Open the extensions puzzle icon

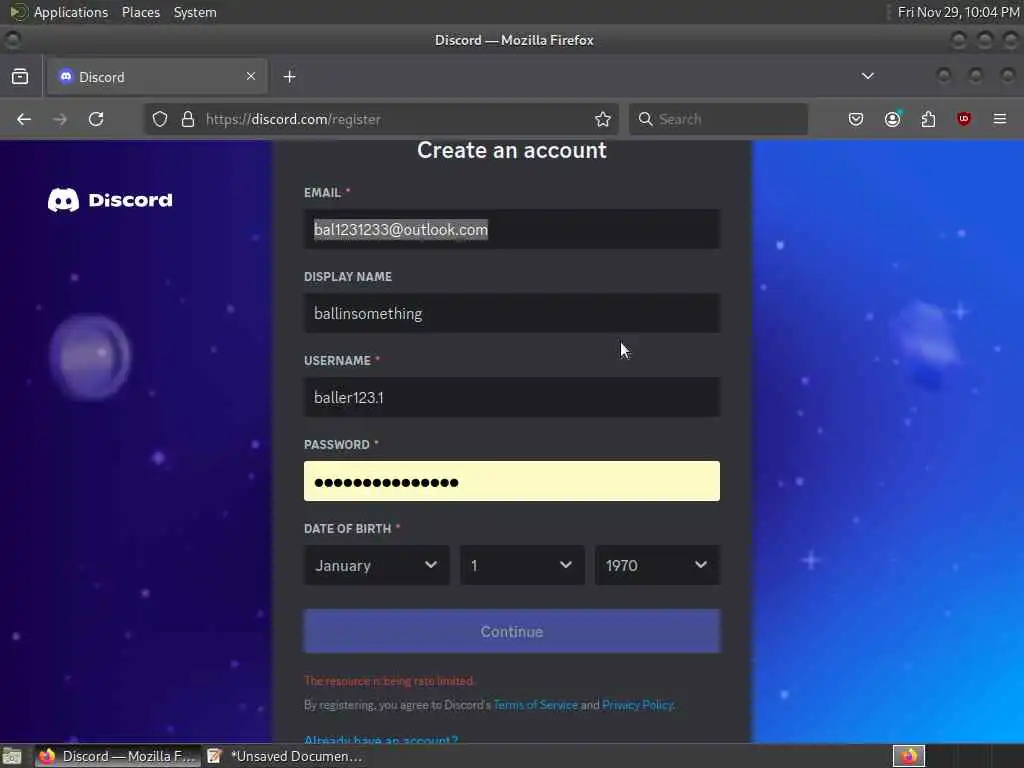[928, 120]
